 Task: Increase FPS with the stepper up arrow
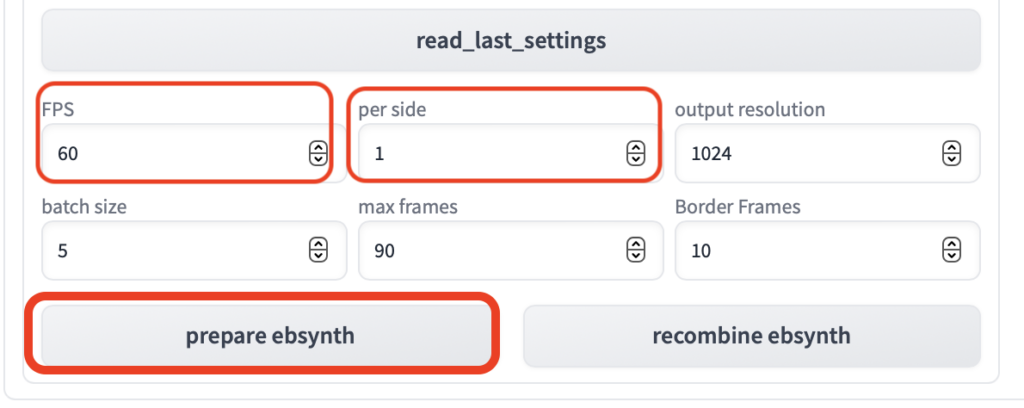(x=318, y=148)
